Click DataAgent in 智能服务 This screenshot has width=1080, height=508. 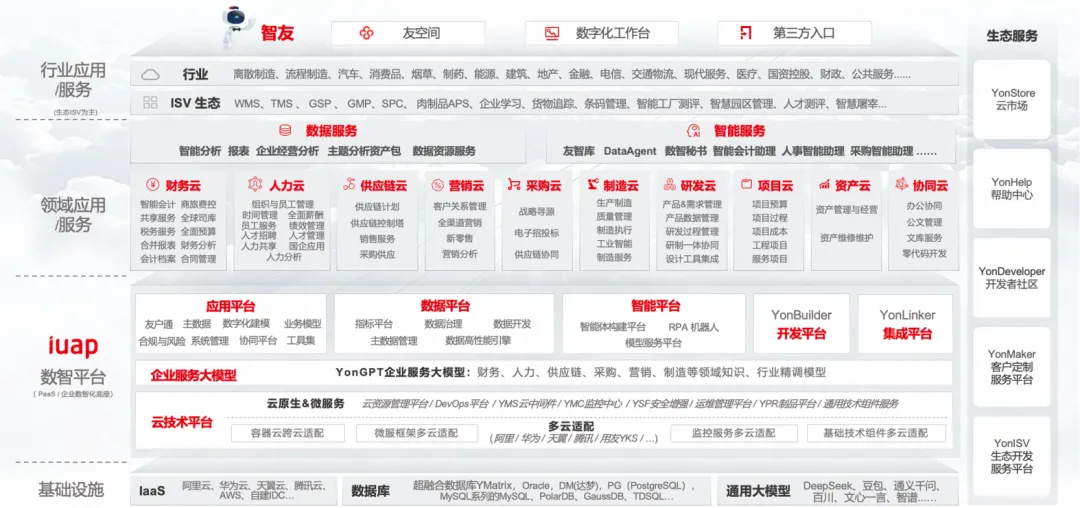[x=630, y=151]
